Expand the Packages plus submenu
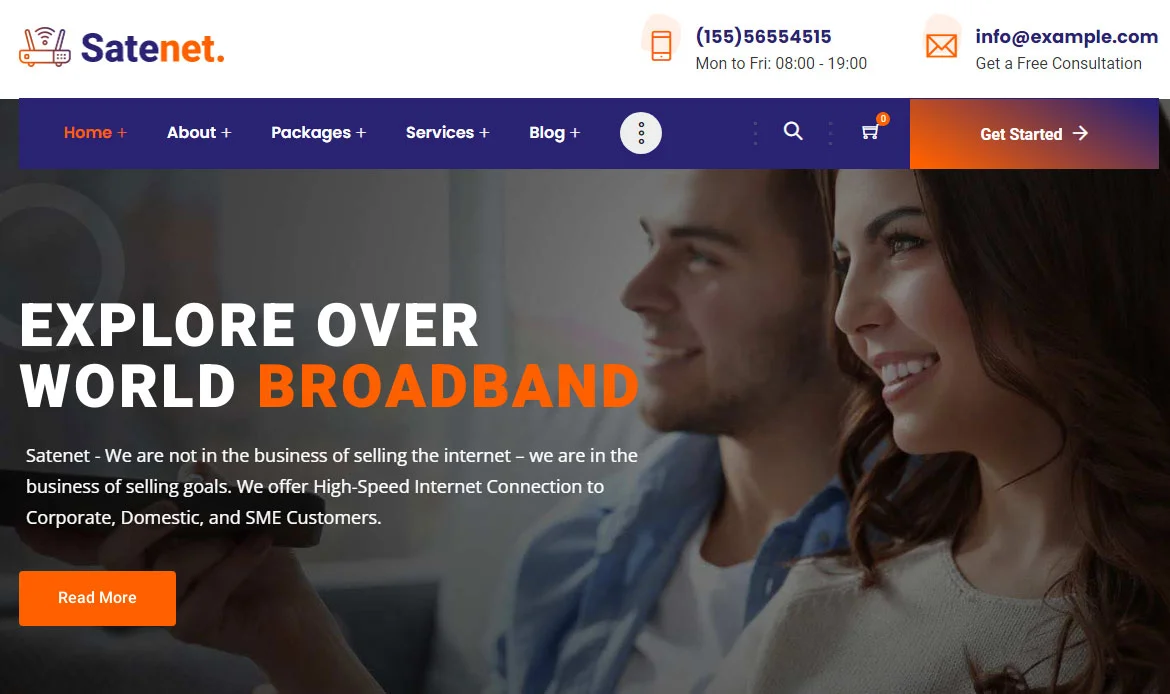The width and height of the screenshot is (1170, 694). click(361, 133)
